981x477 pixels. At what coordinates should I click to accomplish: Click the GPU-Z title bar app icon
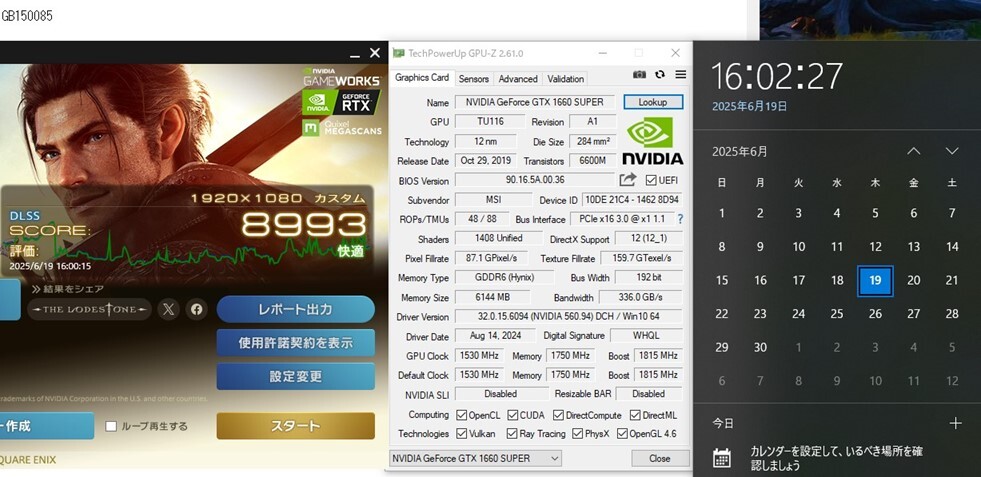[399, 53]
